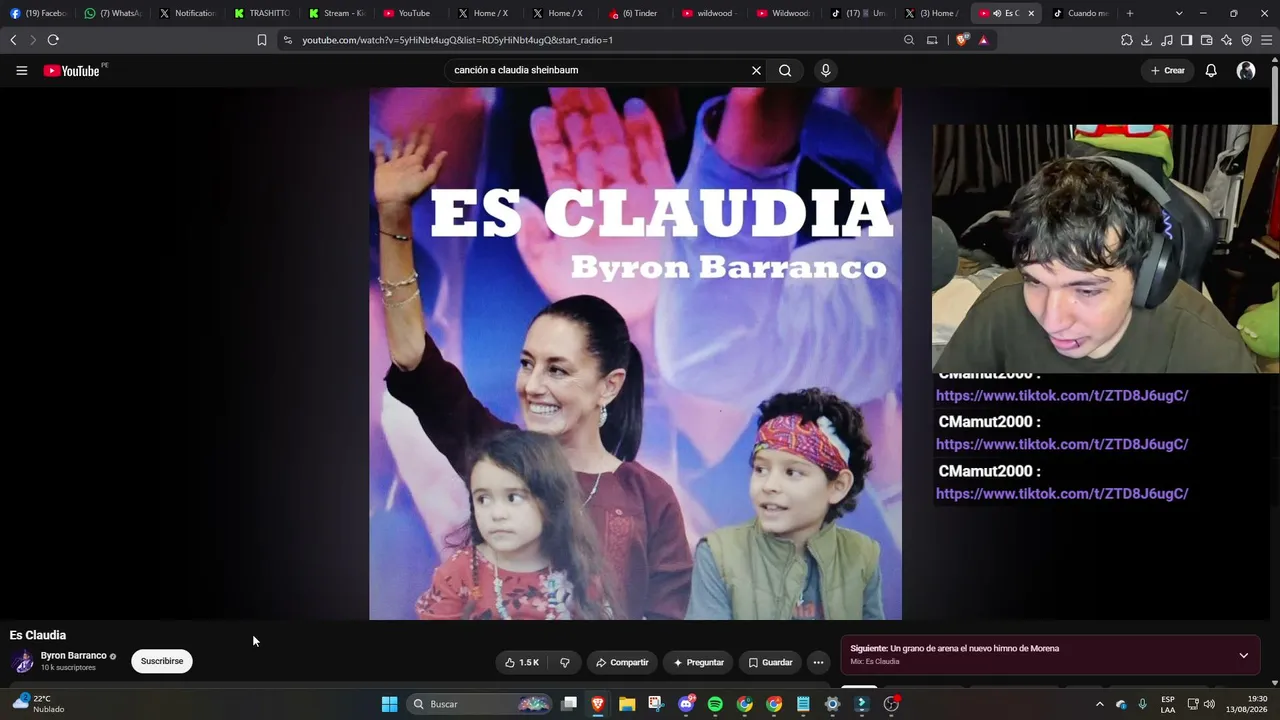Open the zoom magnifier in address bar

tap(909, 40)
